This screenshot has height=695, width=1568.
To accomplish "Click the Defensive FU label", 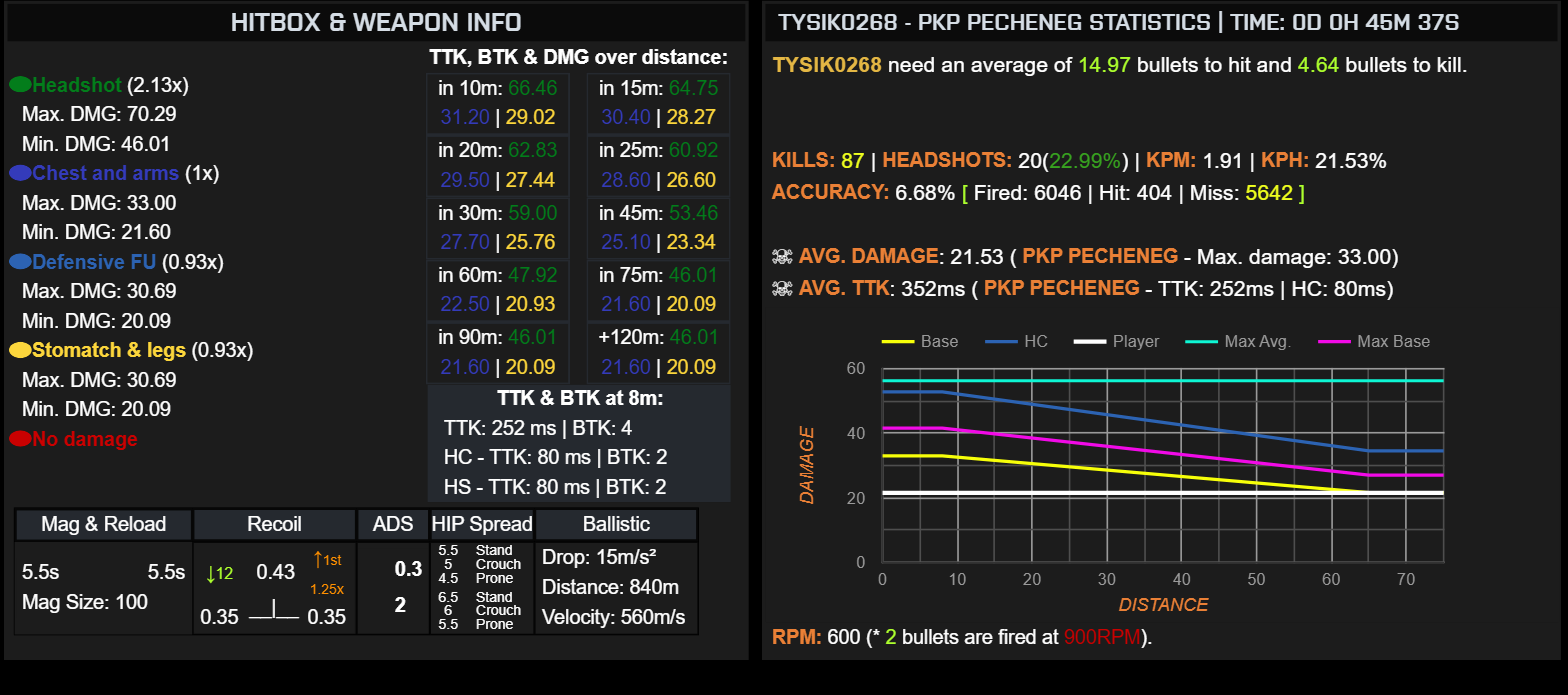I will 95,262.
